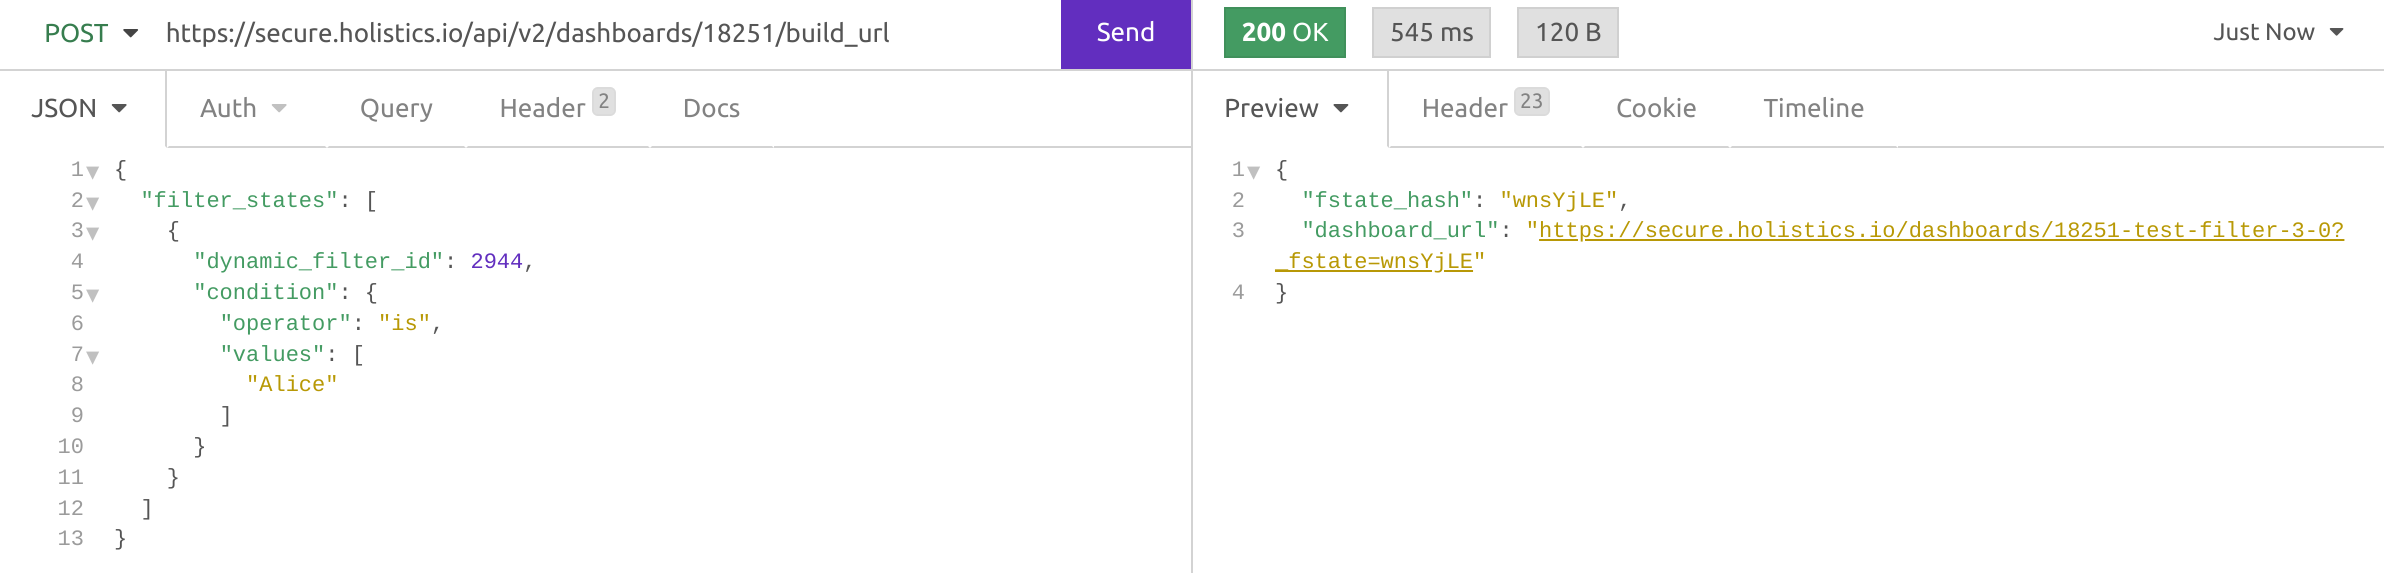Collapse the root object fold arrow in request body

click(93, 172)
